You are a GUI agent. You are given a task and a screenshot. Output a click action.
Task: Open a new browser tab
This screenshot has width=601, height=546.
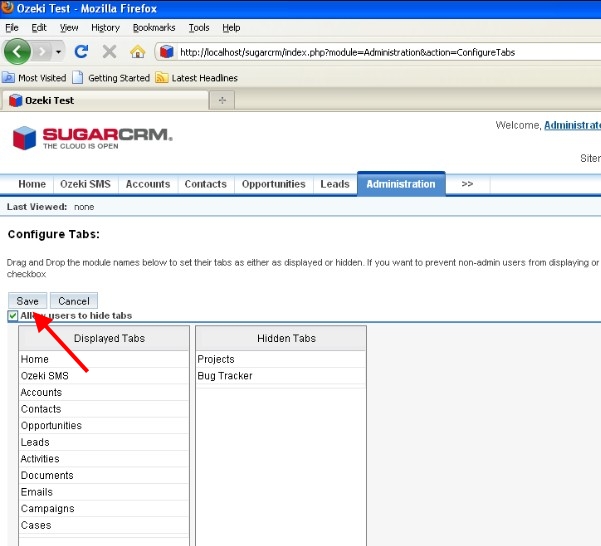click(x=222, y=100)
